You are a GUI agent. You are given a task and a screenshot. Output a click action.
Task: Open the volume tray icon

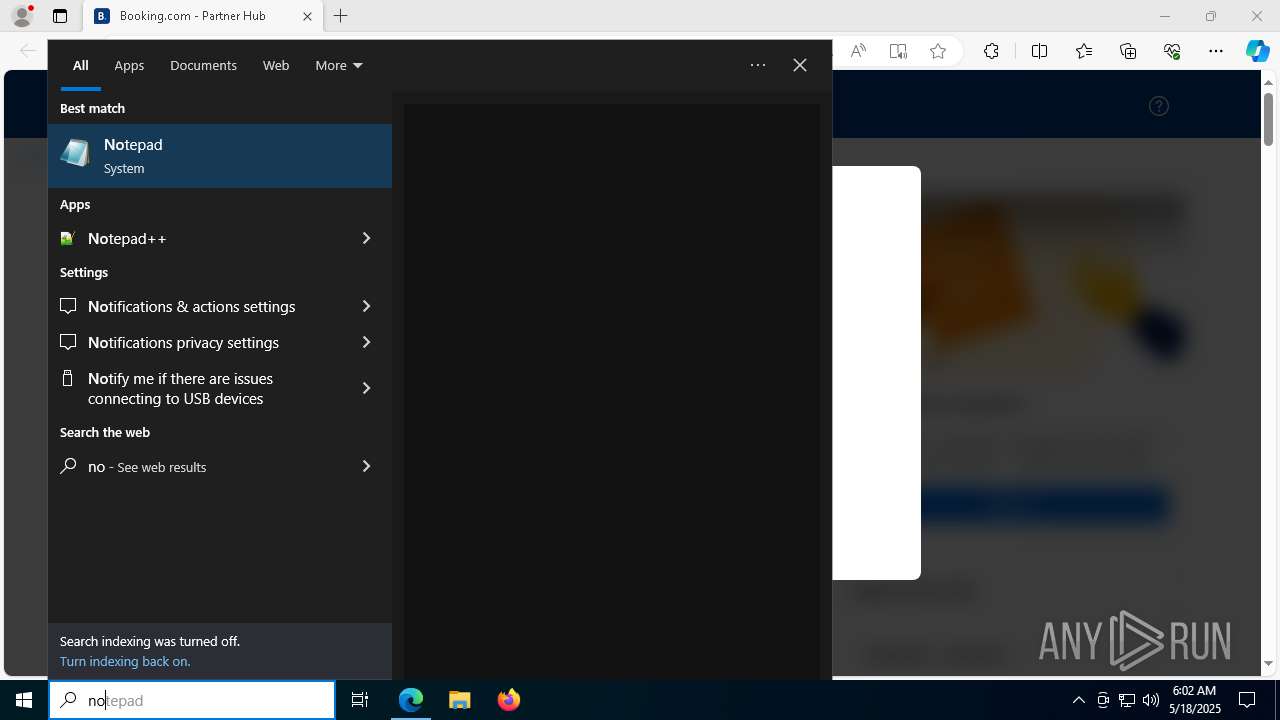point(1150,700)
